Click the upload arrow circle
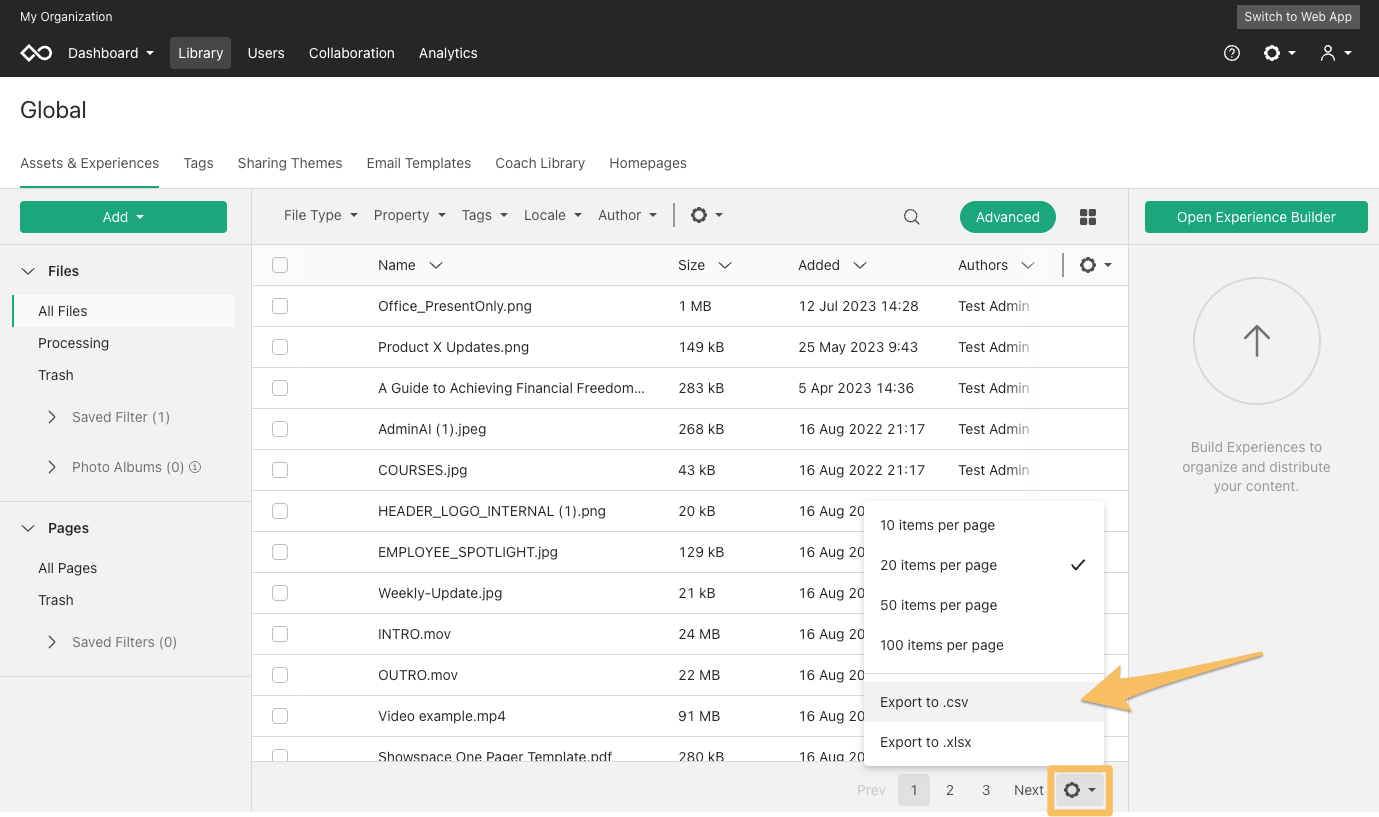The width and height of the screenshot is (1379, 817). click(x=1256, y=341)
